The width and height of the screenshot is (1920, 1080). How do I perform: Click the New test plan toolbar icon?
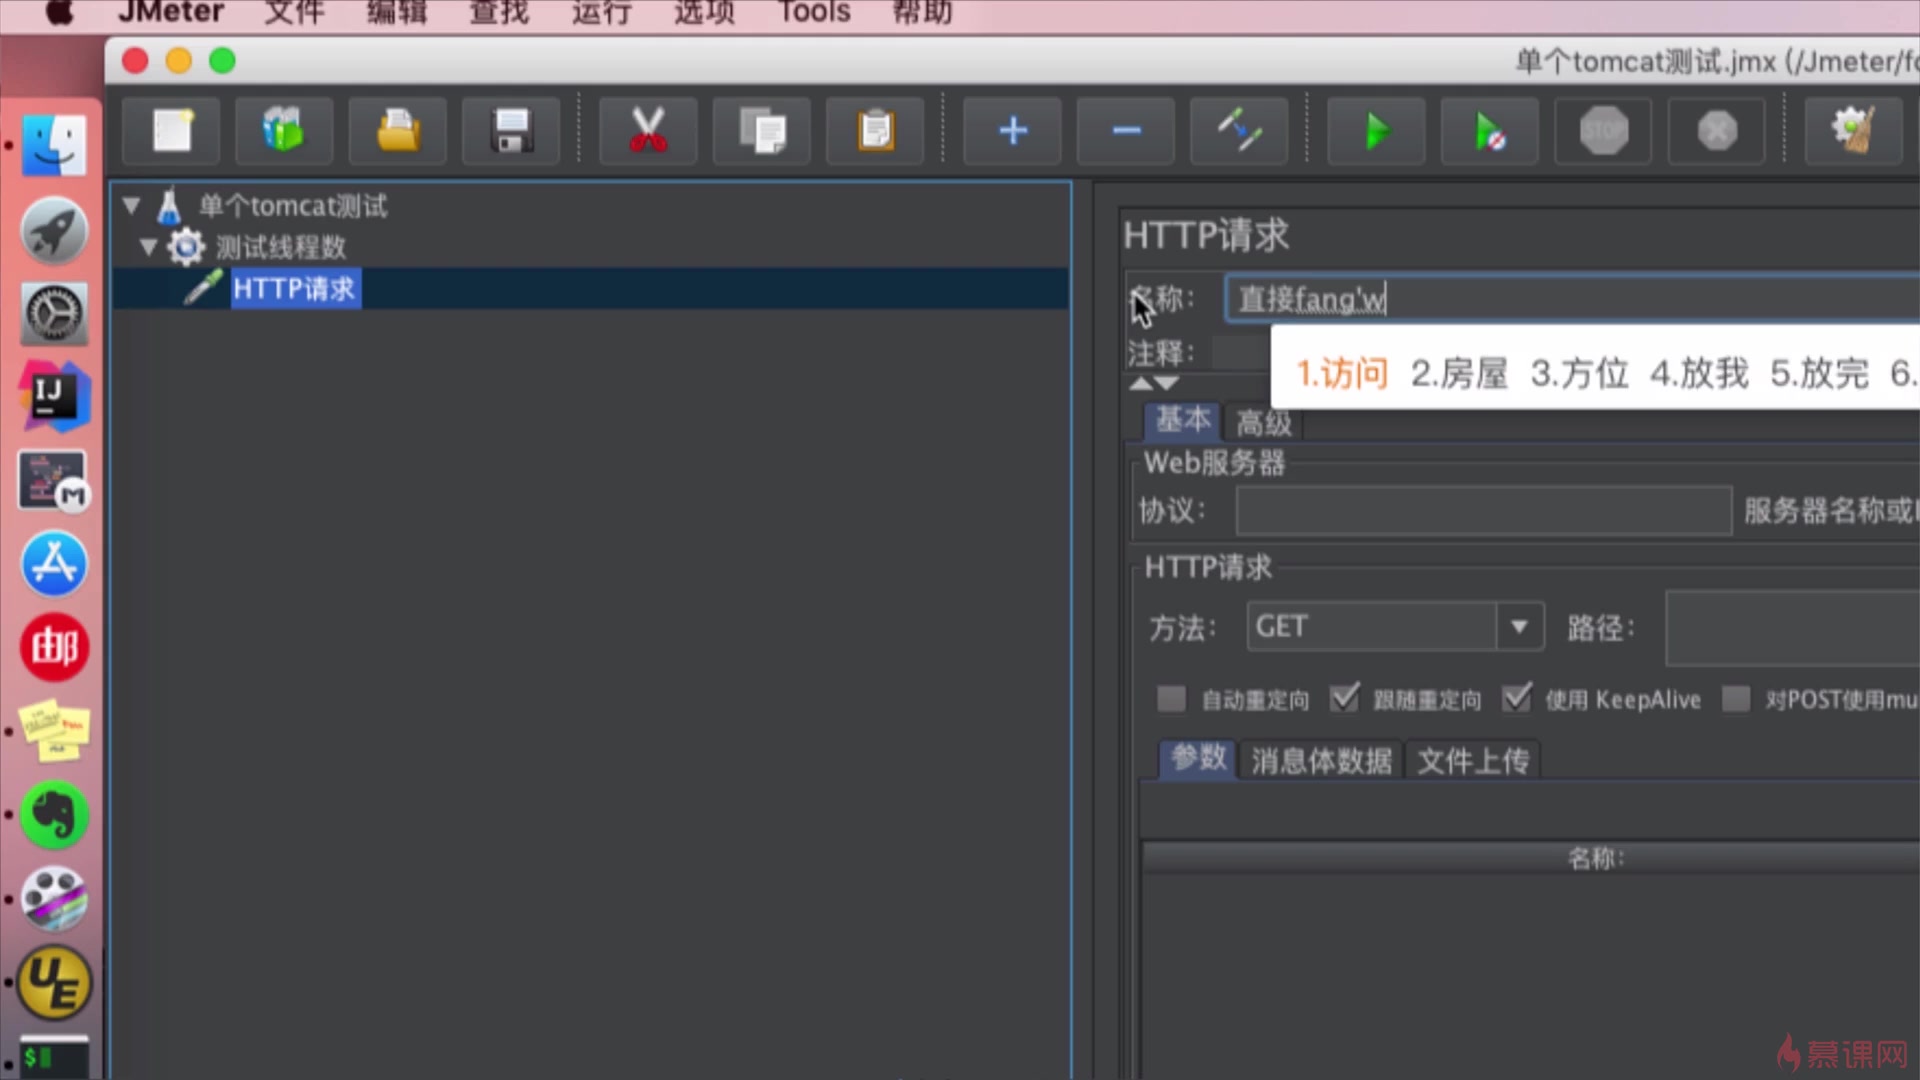pyautogui.click(x=171, y=131)
